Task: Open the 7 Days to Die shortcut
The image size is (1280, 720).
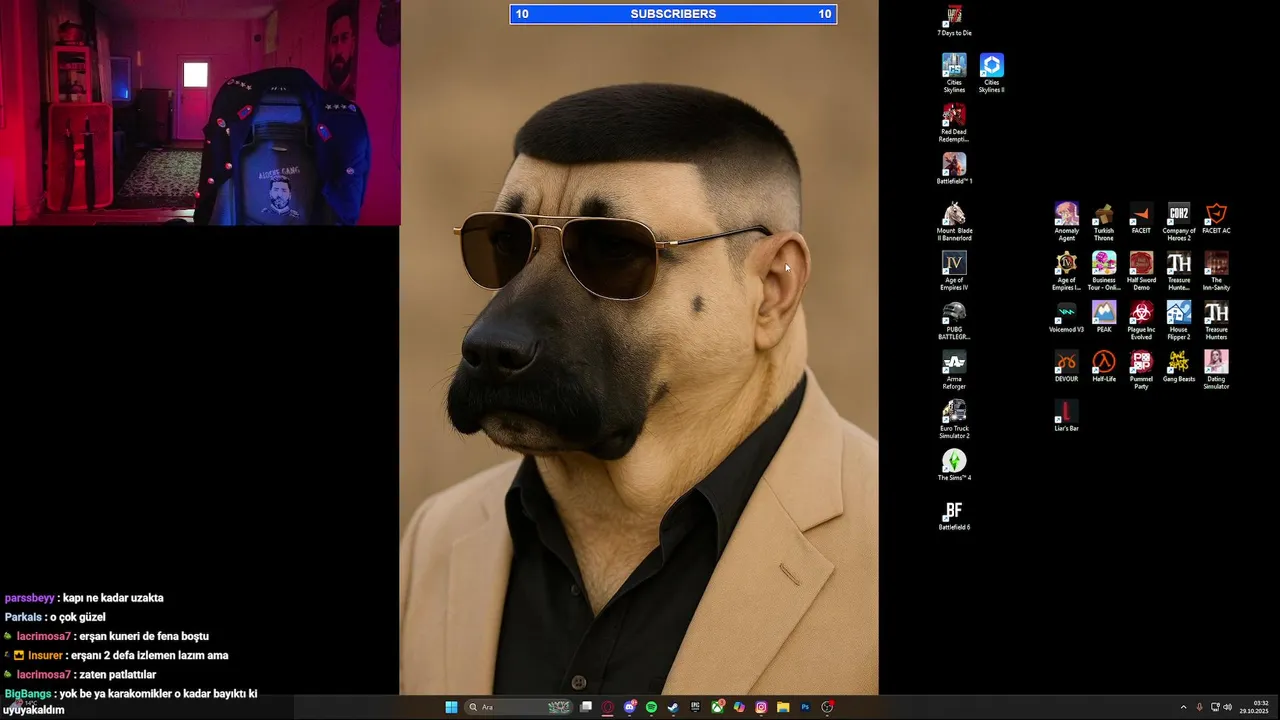Action: pos(954,19)
